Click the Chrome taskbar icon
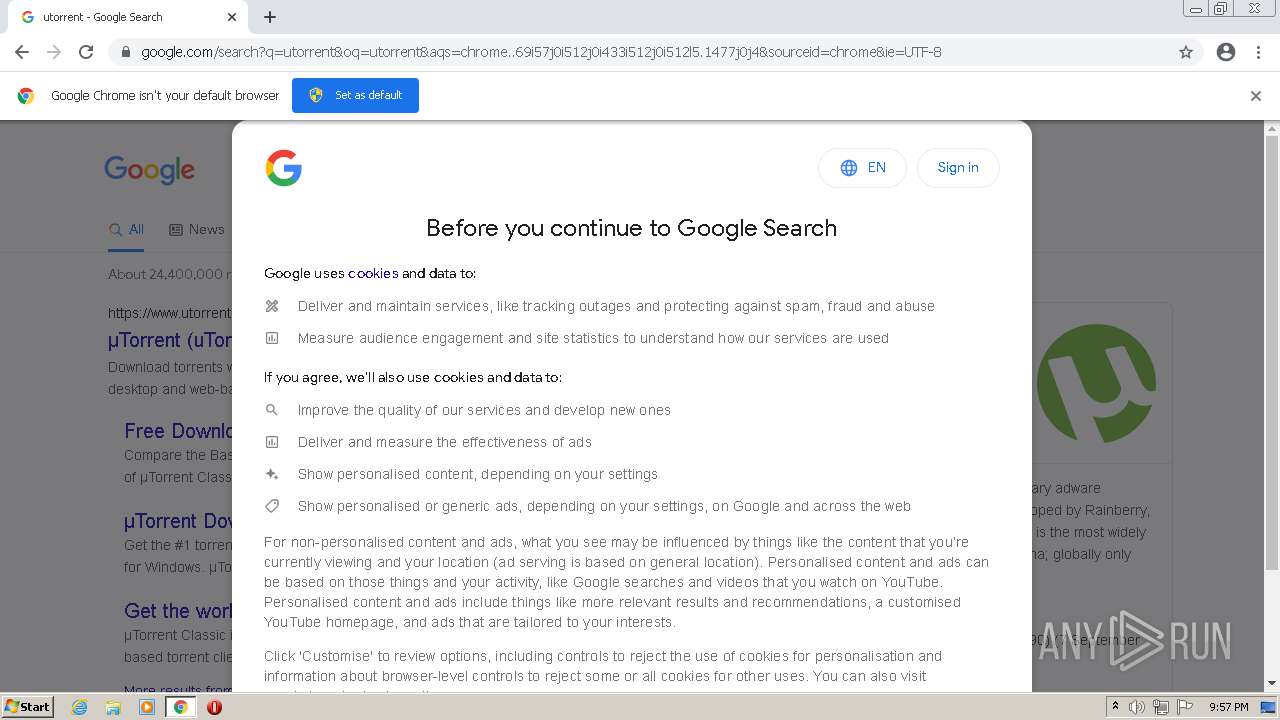Screen dimensions: 1280x720 [180, 707]
